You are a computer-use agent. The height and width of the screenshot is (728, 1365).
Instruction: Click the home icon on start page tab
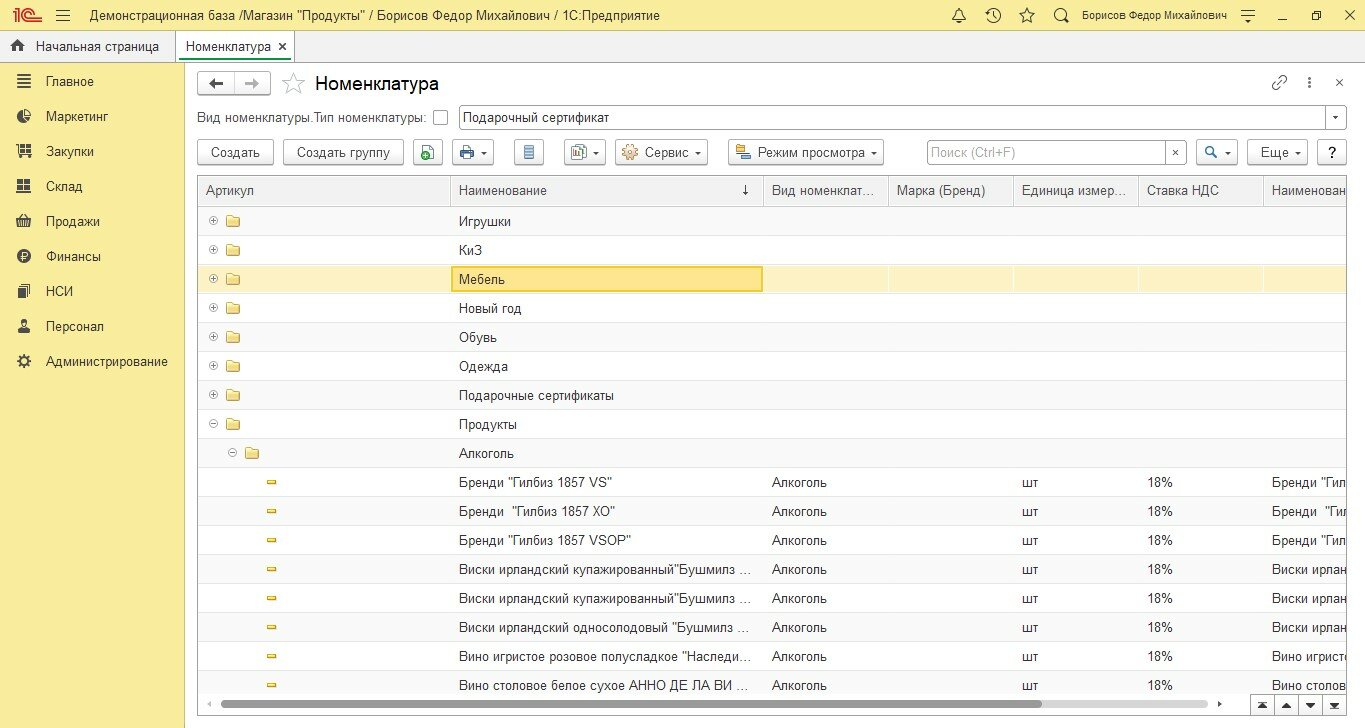click(17, 46)
